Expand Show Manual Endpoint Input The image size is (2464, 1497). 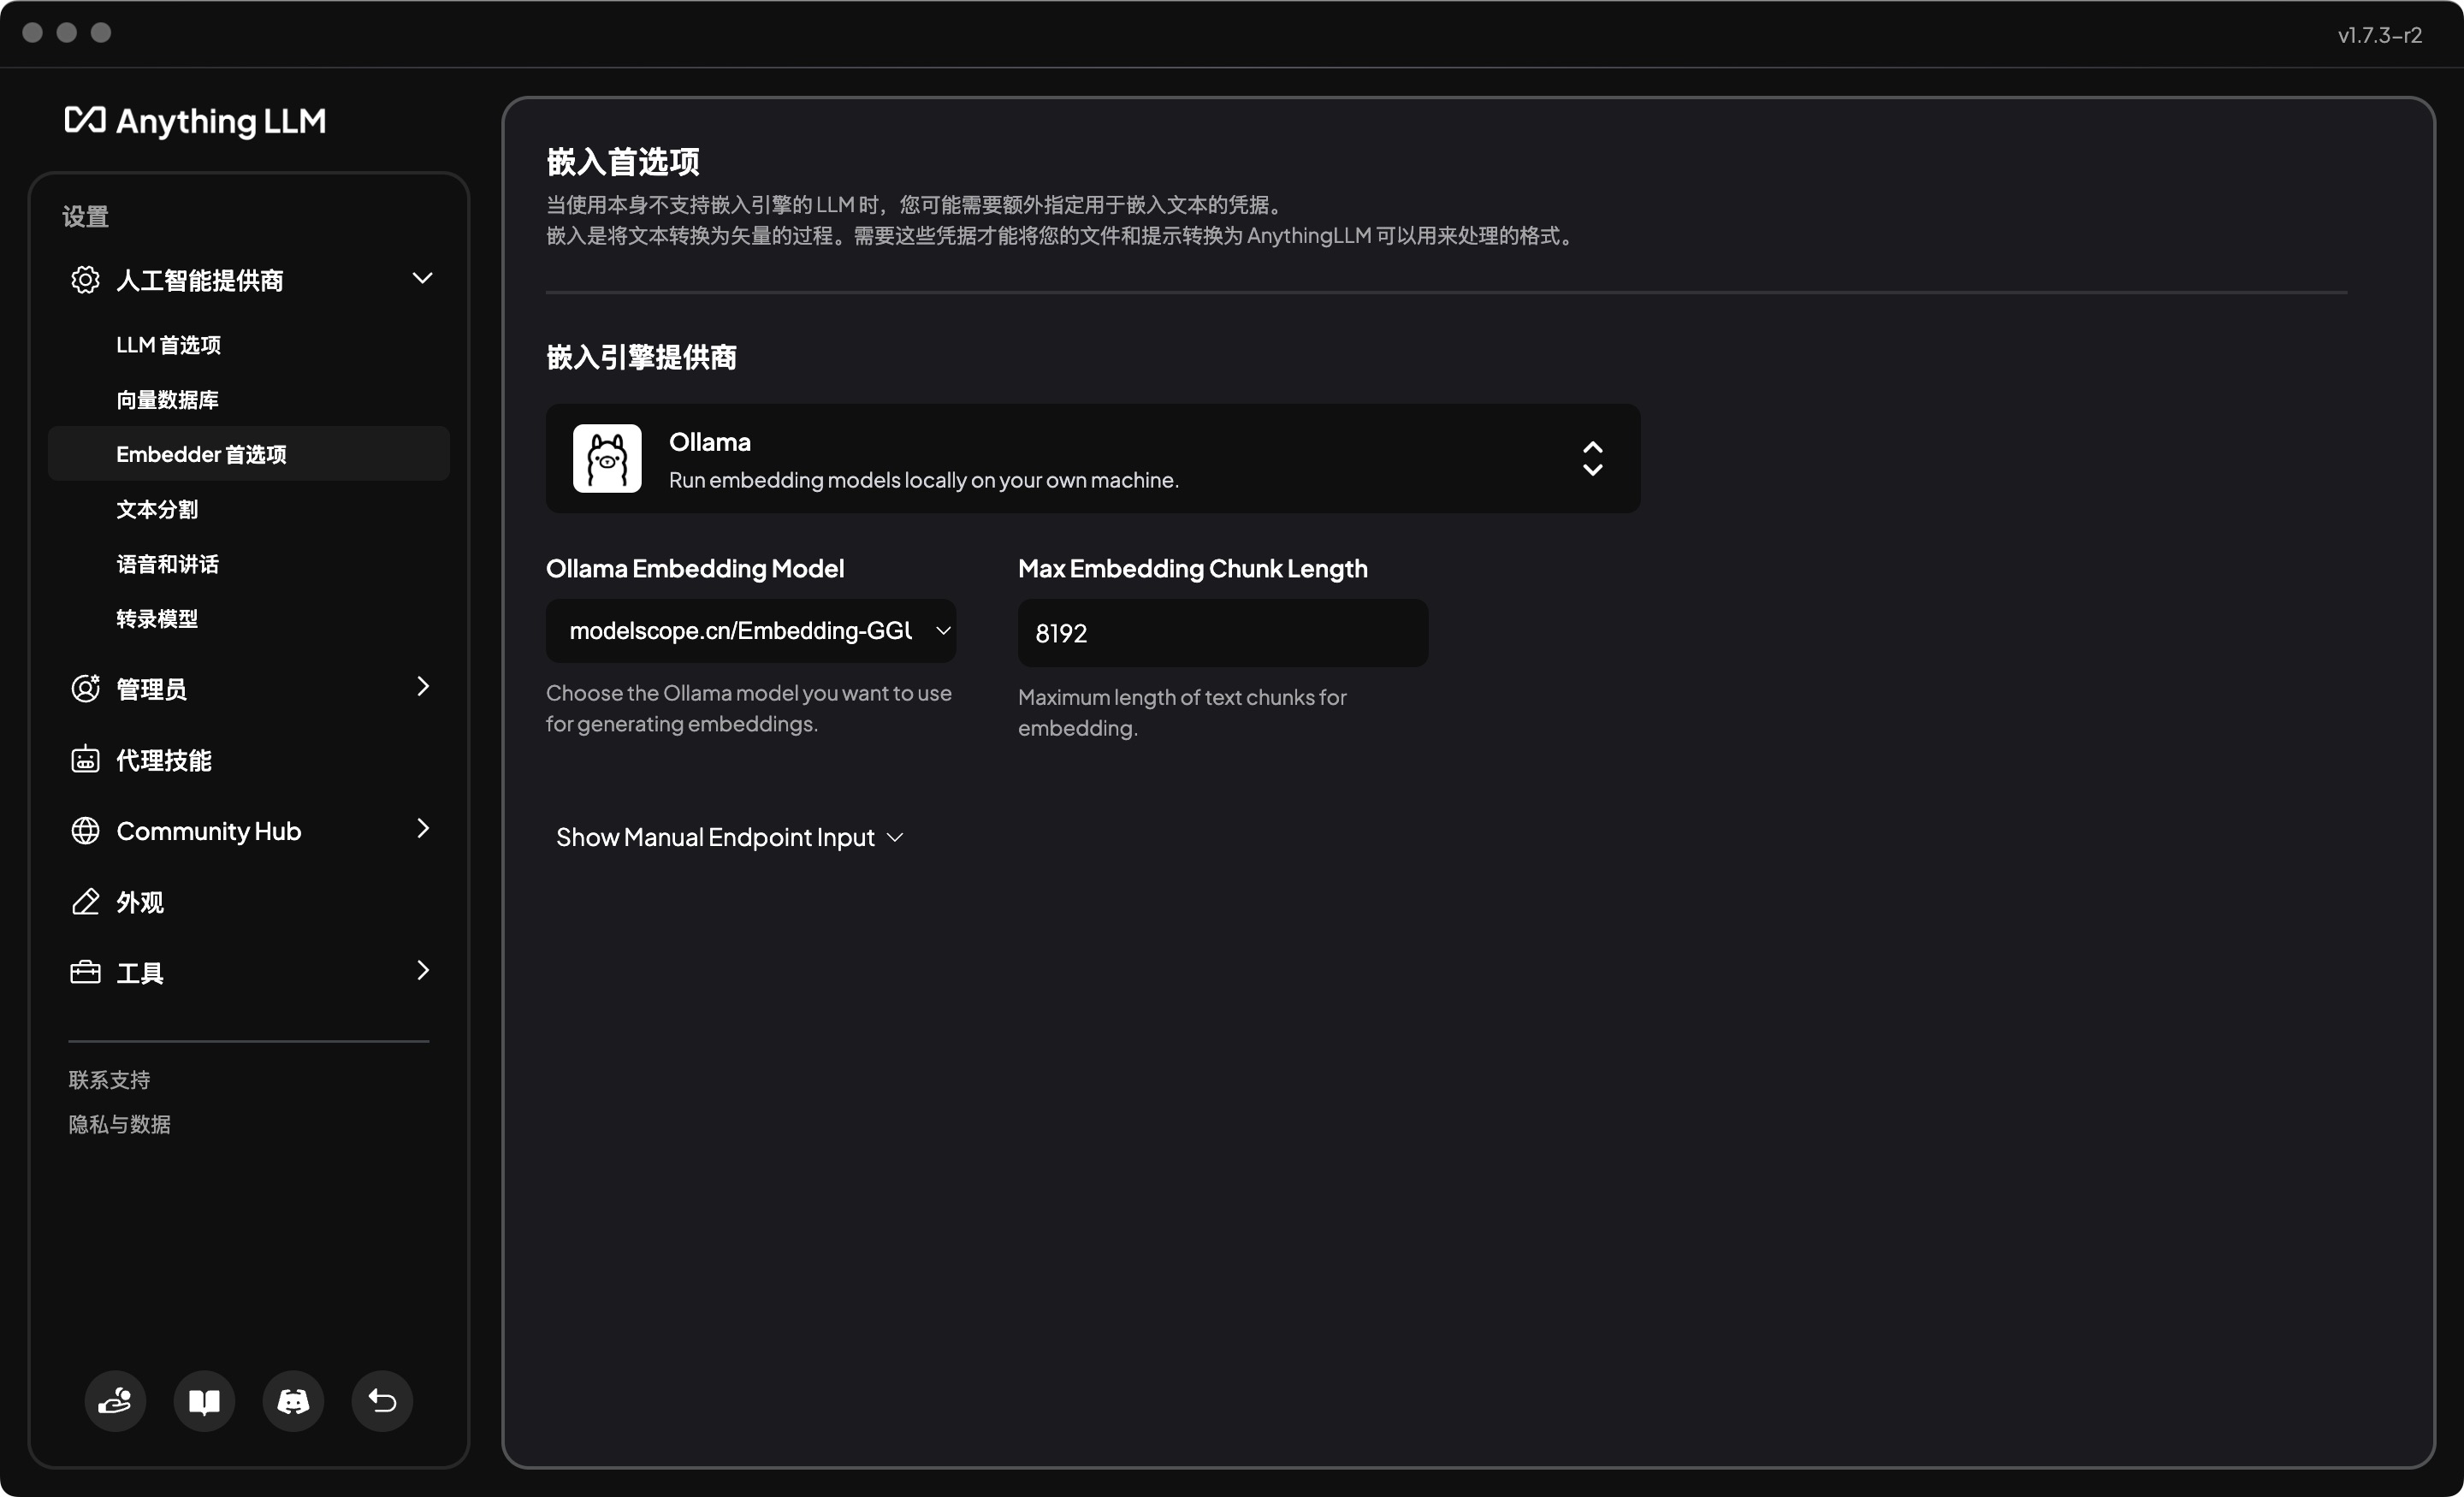730,837
